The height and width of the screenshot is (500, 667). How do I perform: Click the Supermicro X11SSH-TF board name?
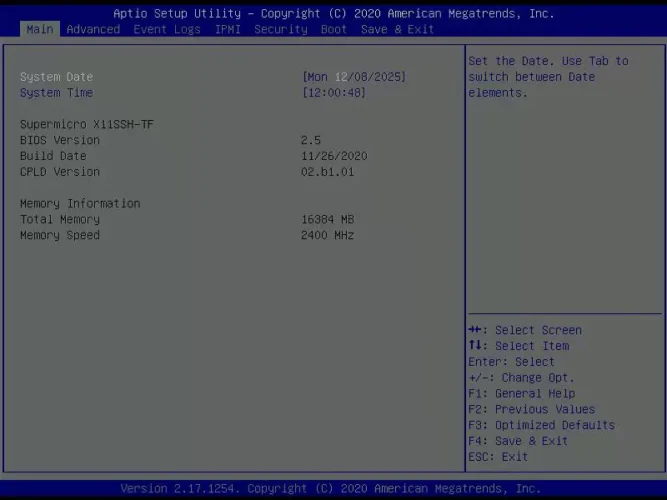(x=87, y=124)
